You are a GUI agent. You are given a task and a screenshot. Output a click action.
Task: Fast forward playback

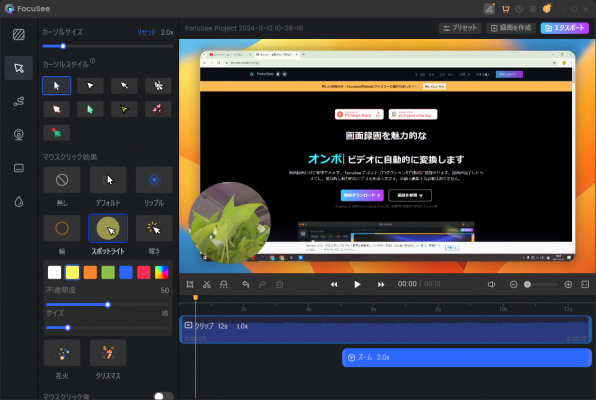(x=381, y=284)
